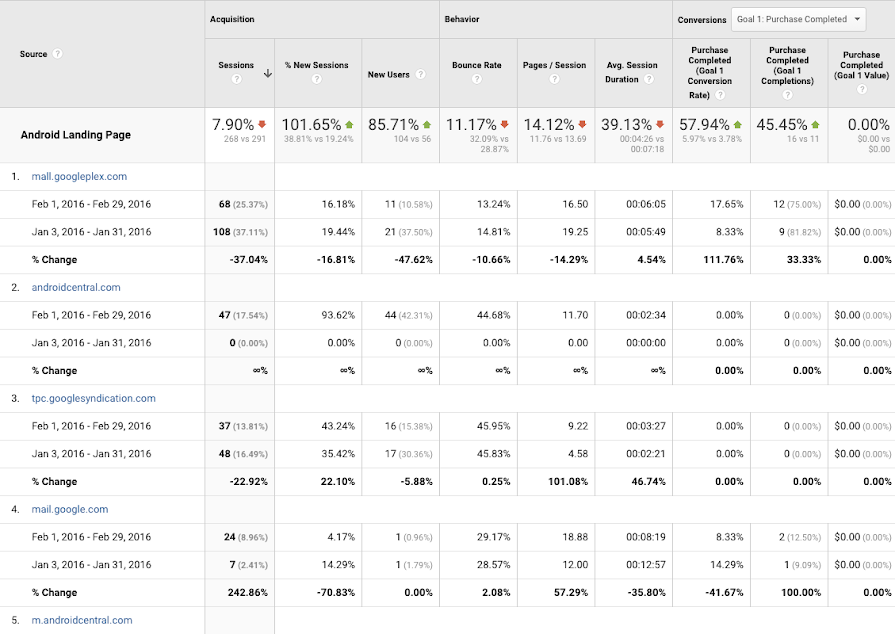
Task: Click the 37 sessions cell for tpc.googlesyndication.com
Action: [x=243, y=426]
